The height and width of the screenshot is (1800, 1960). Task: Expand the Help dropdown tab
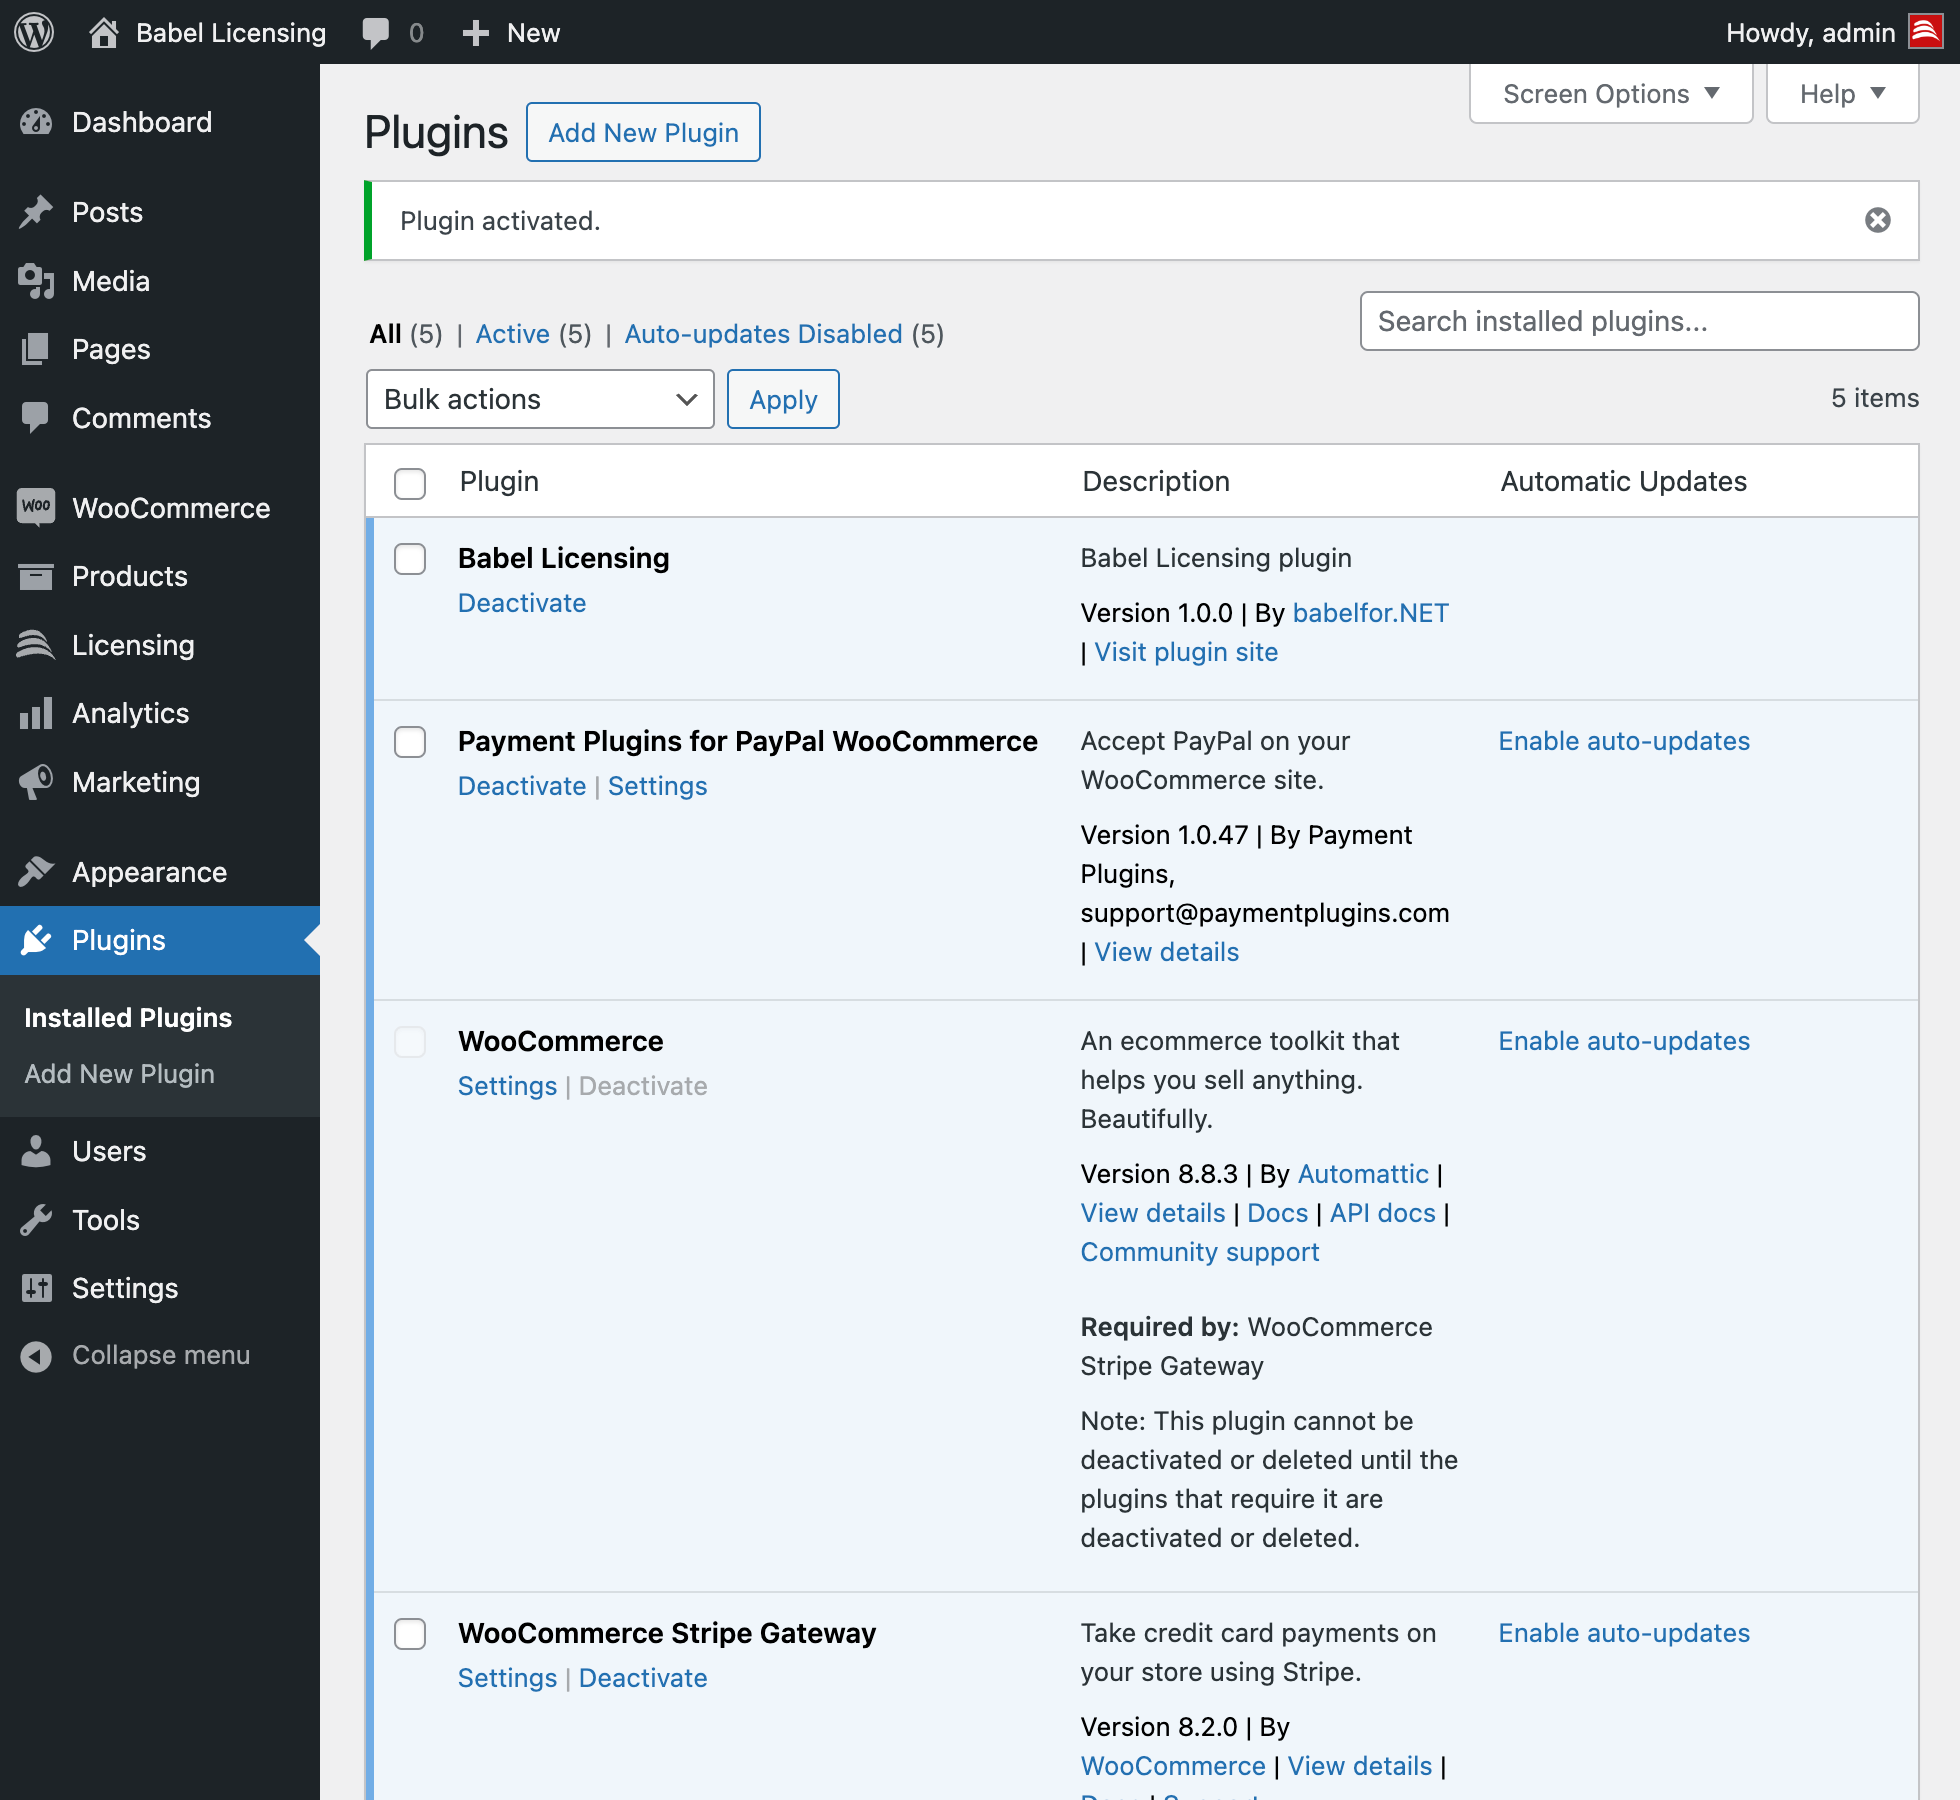click(1841, 94)
